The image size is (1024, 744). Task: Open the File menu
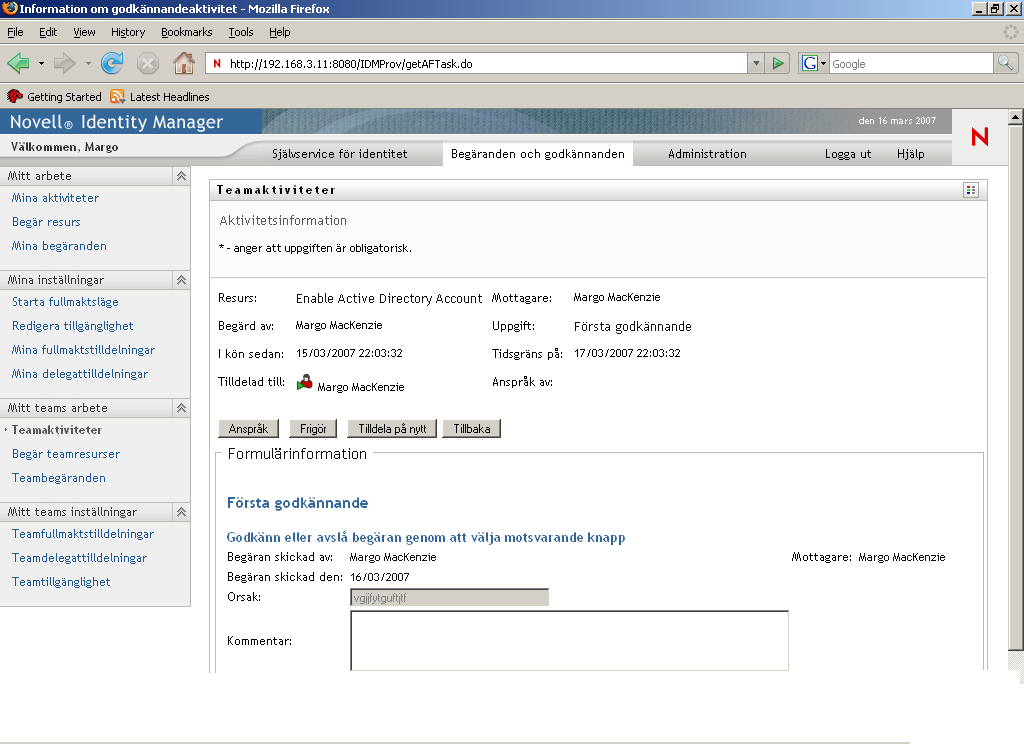[x=15, y=32]
